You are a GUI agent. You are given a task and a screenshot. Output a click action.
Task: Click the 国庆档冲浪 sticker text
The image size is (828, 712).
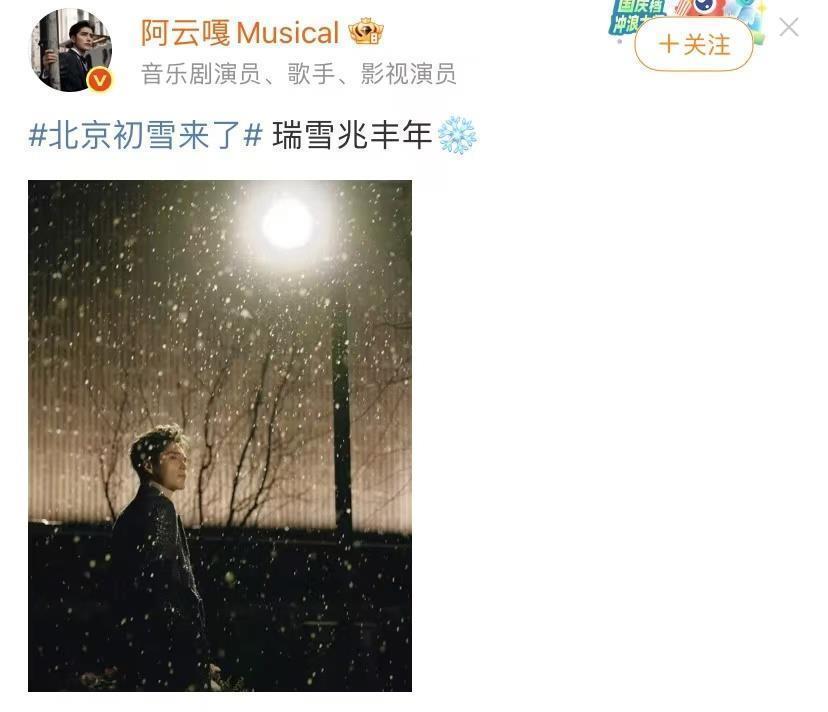(x=636, y=15)
